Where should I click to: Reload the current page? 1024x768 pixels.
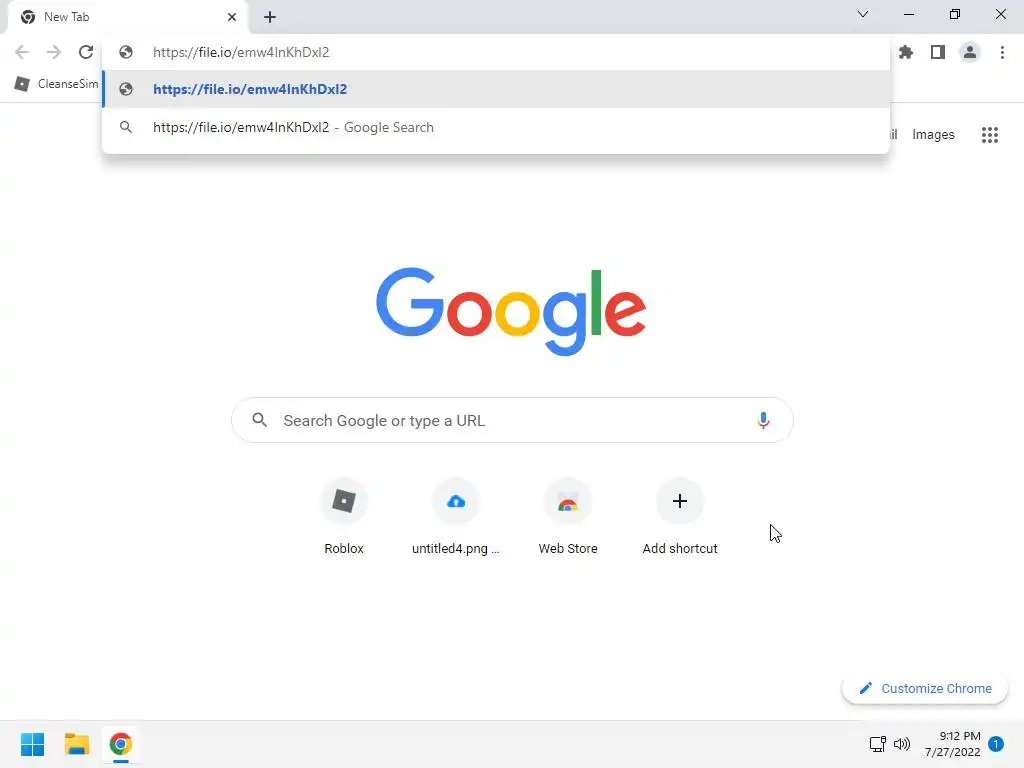pyautogui.click(x=86, y=52)
